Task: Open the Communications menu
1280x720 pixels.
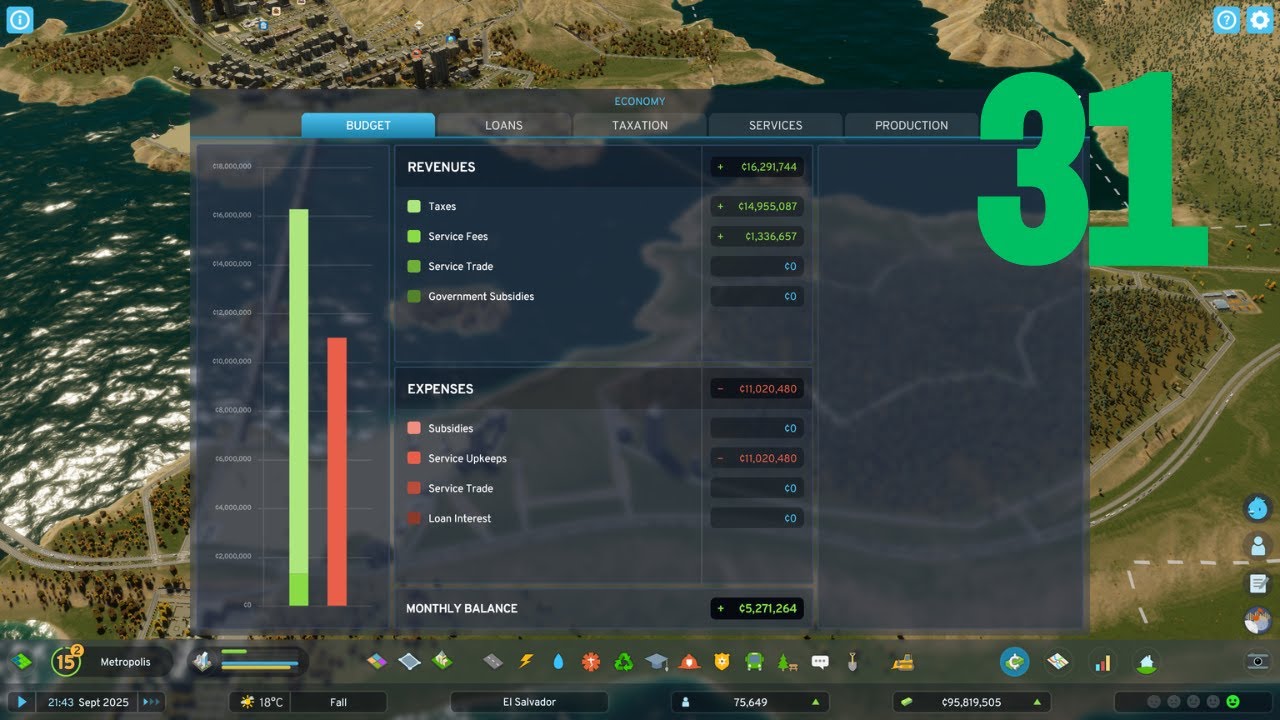Action: click(x=820, y=661)
